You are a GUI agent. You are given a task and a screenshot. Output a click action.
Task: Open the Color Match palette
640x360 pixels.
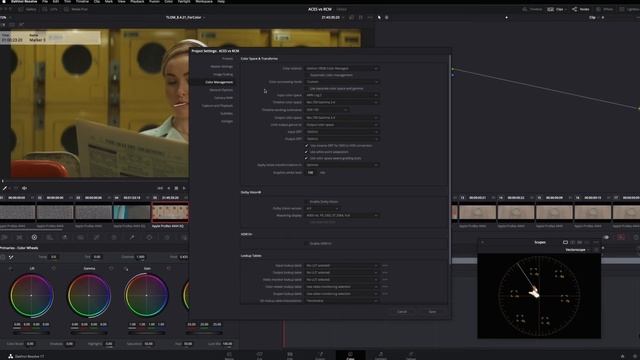coord(19,237)
